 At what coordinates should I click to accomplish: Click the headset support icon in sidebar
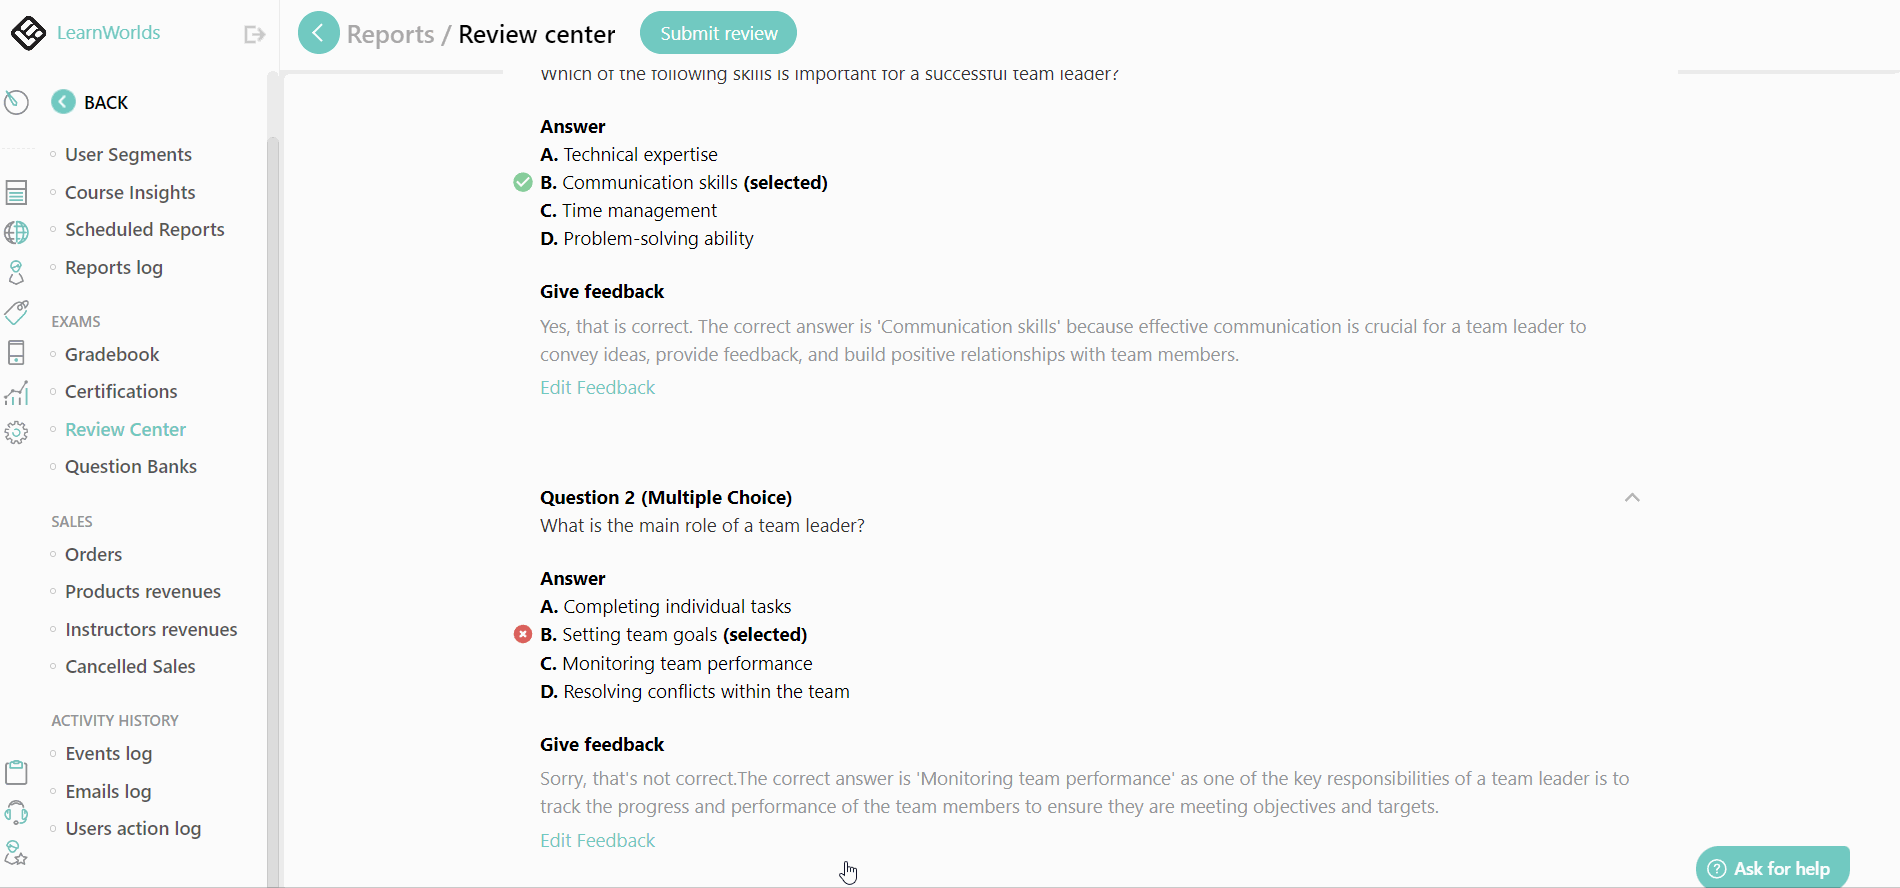(x=16, y=812)
